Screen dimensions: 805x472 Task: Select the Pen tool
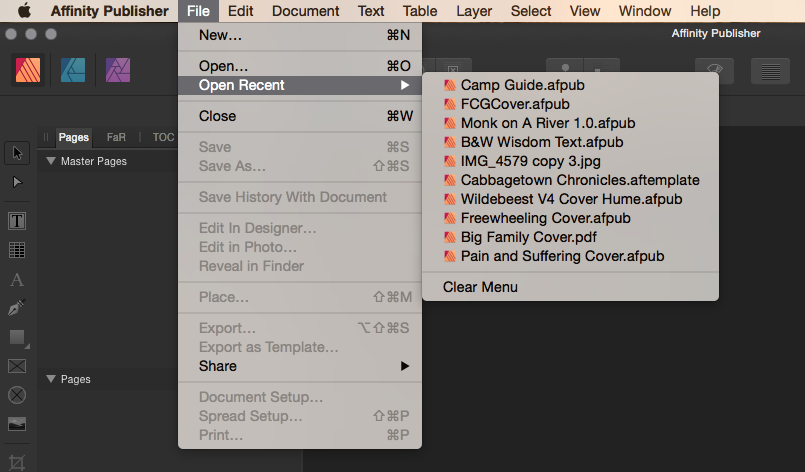click(17, 308)
